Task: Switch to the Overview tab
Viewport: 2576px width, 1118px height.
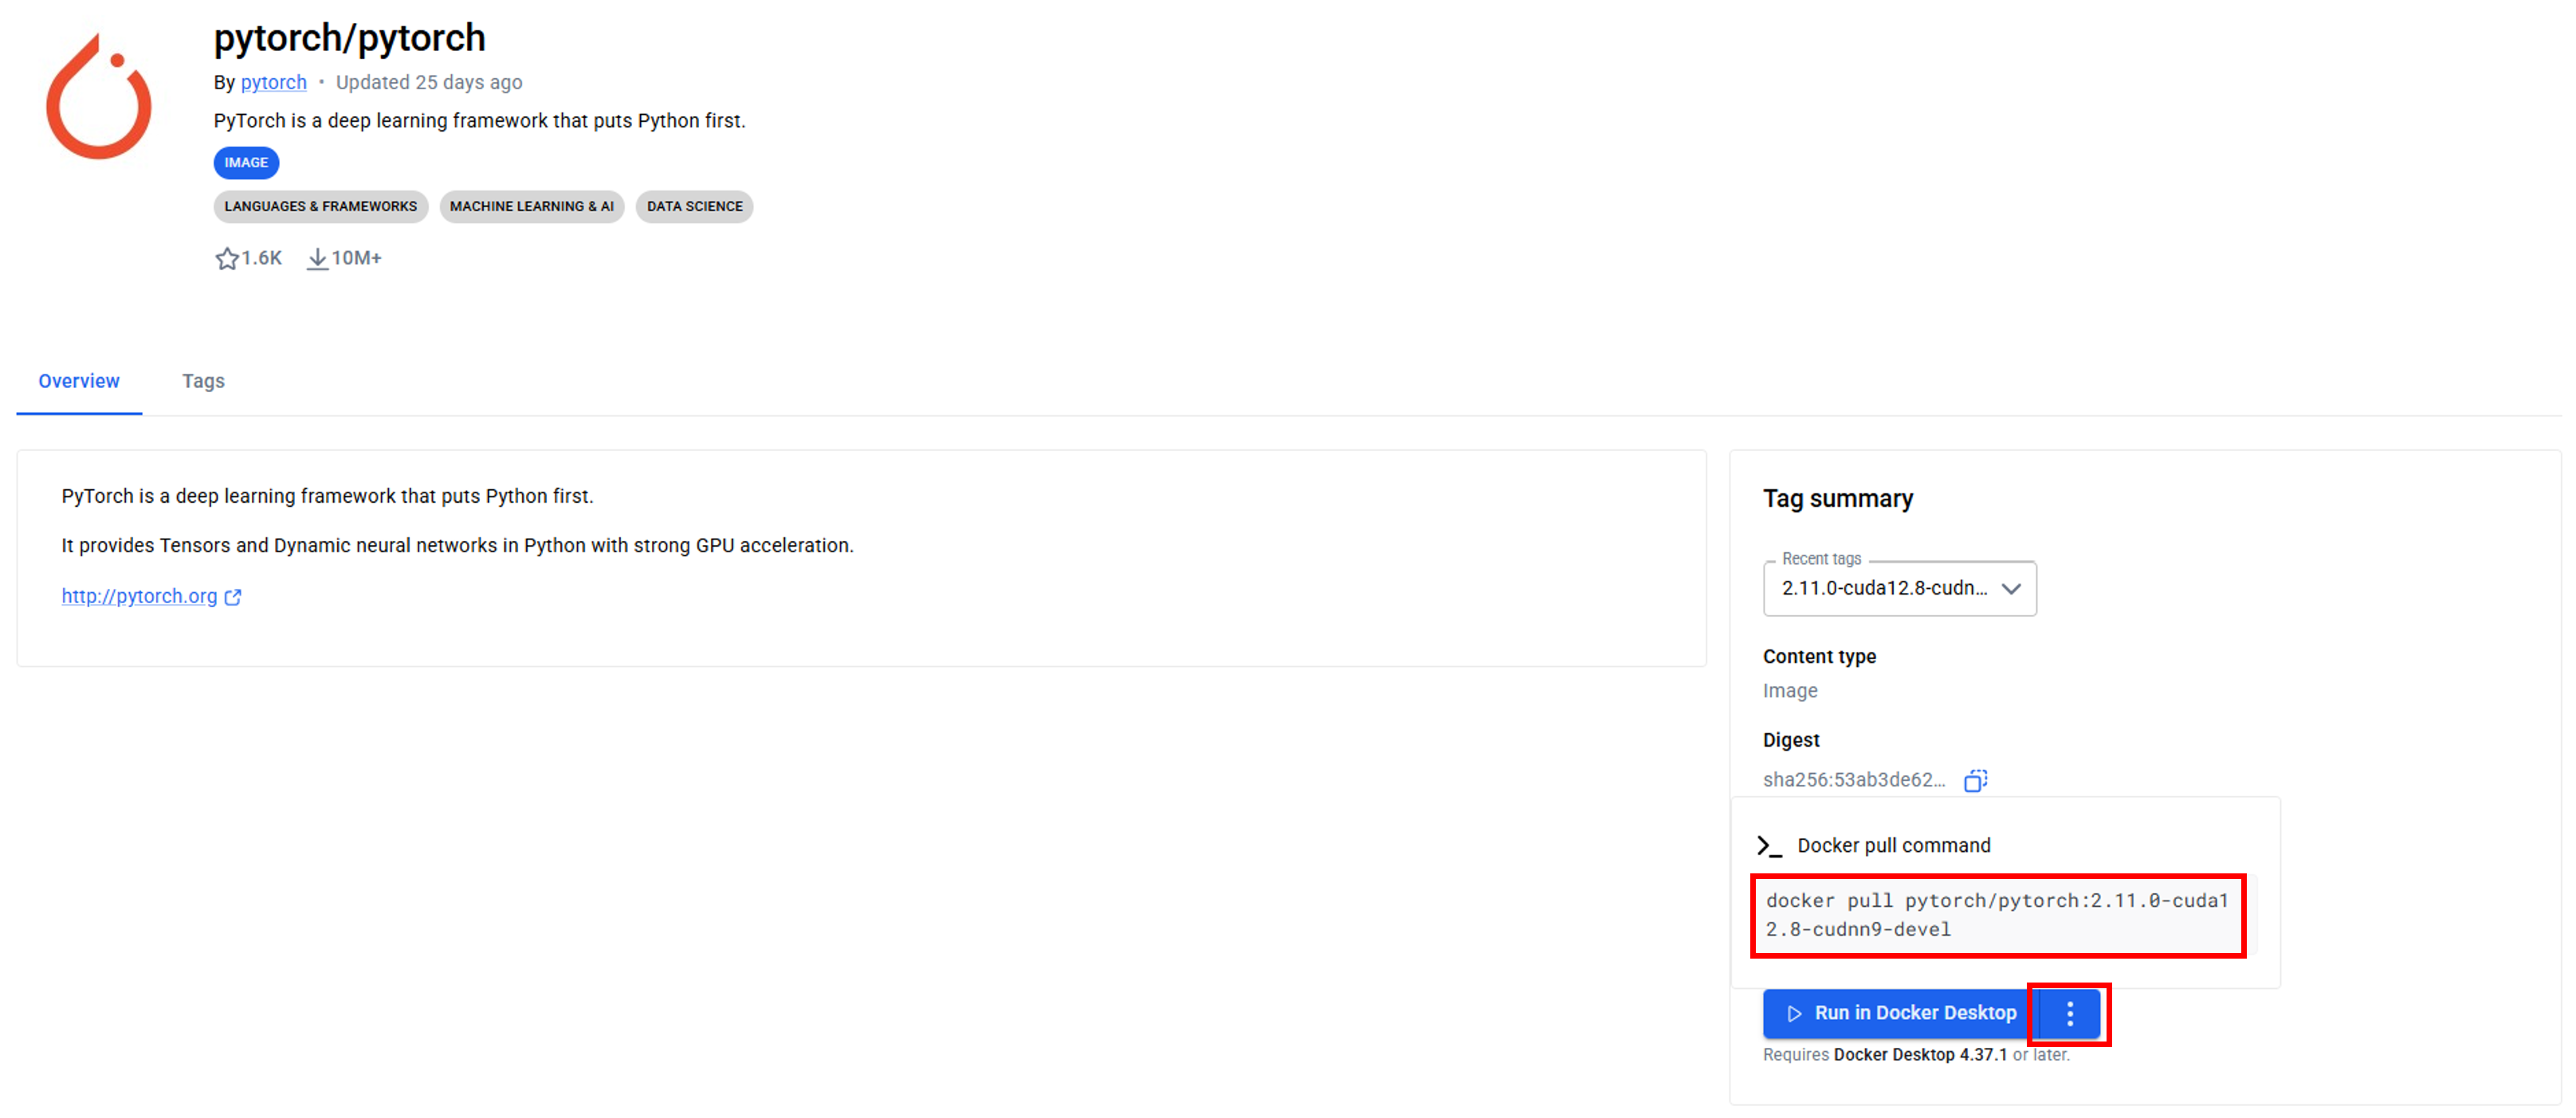Action: pyautogui.click(x=79, y=381)
